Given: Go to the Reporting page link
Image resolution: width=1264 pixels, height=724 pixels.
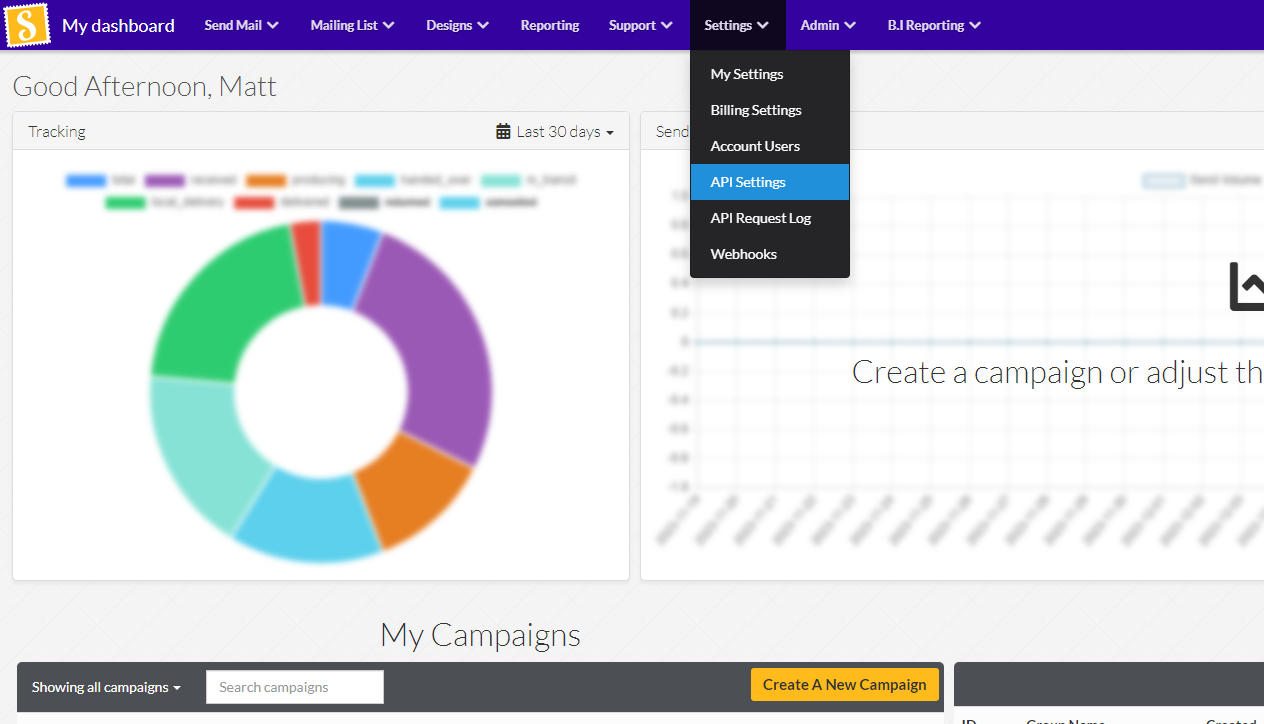Looking at the screenshot, I should click(x=549, y=25).
